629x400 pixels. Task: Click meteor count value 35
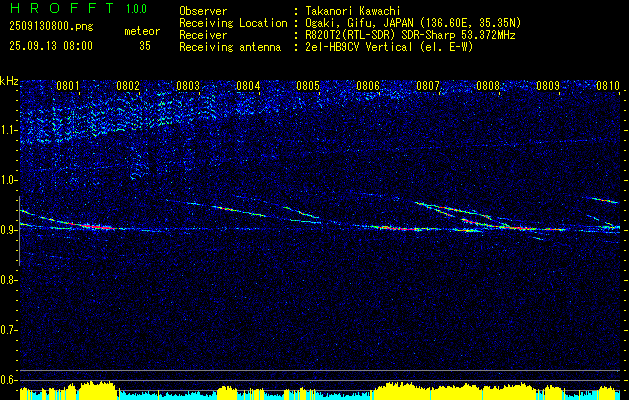pos(145,46)
